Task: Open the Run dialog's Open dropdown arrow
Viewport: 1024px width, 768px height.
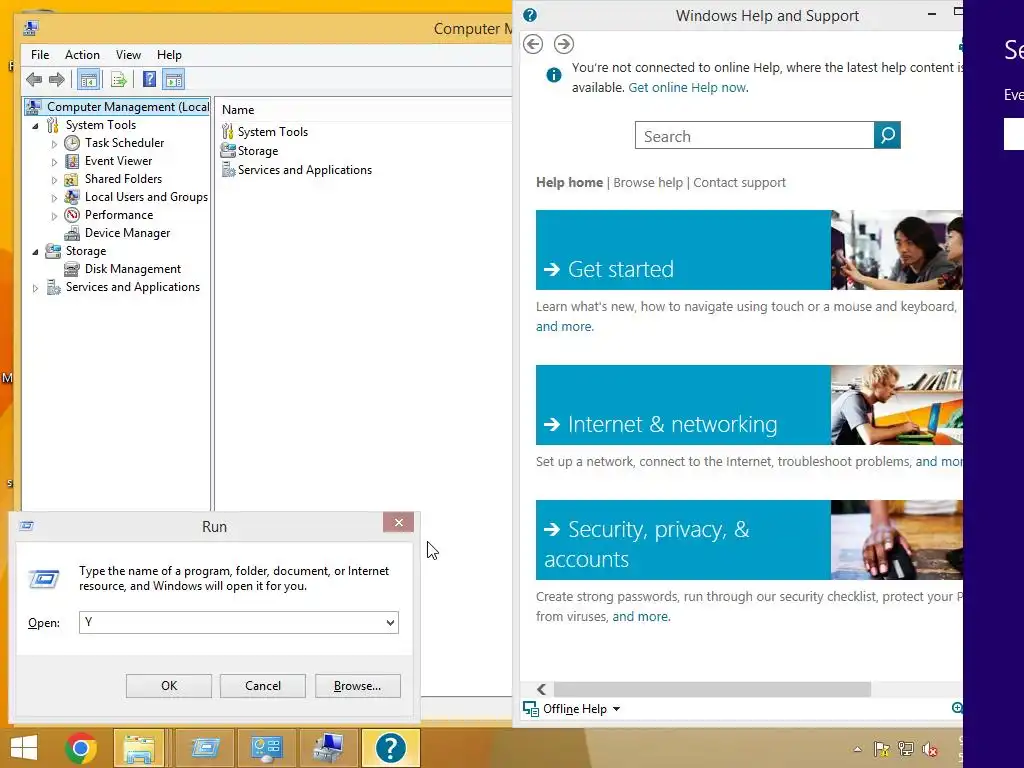Action: click(390, 622)
